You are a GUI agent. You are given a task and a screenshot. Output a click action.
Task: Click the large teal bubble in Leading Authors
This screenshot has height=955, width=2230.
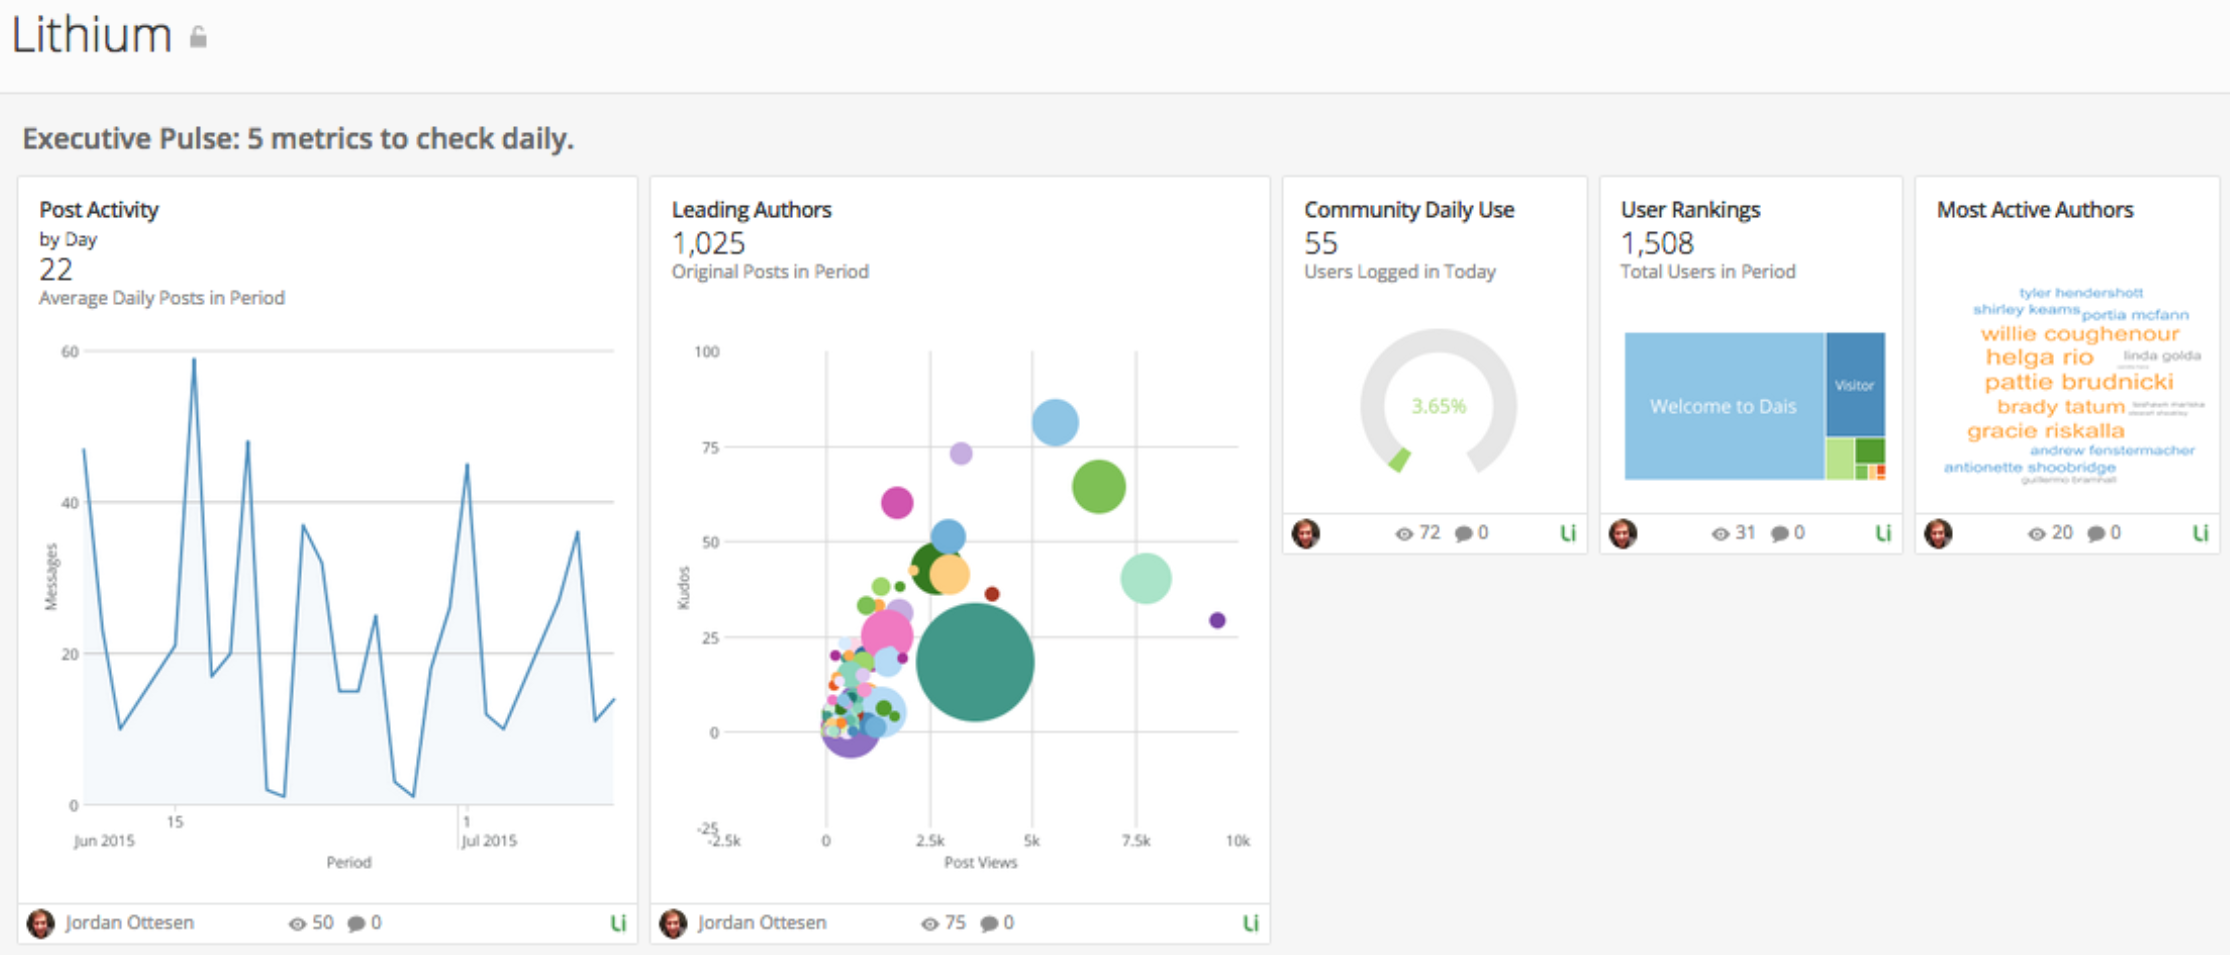pos(975,662)
